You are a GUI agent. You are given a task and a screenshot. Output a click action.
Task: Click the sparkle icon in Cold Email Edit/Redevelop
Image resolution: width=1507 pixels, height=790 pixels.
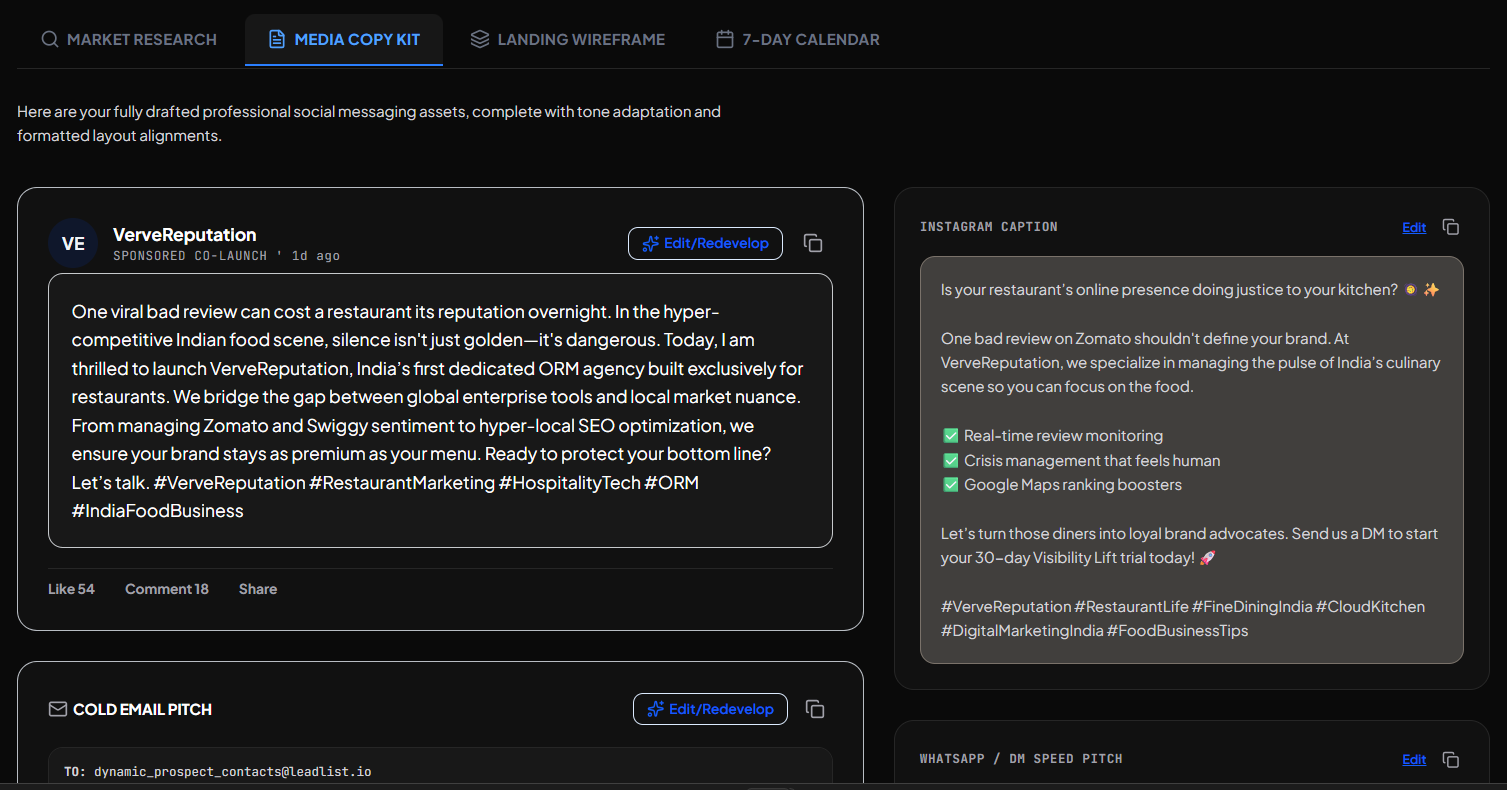(x=656, y=709)
